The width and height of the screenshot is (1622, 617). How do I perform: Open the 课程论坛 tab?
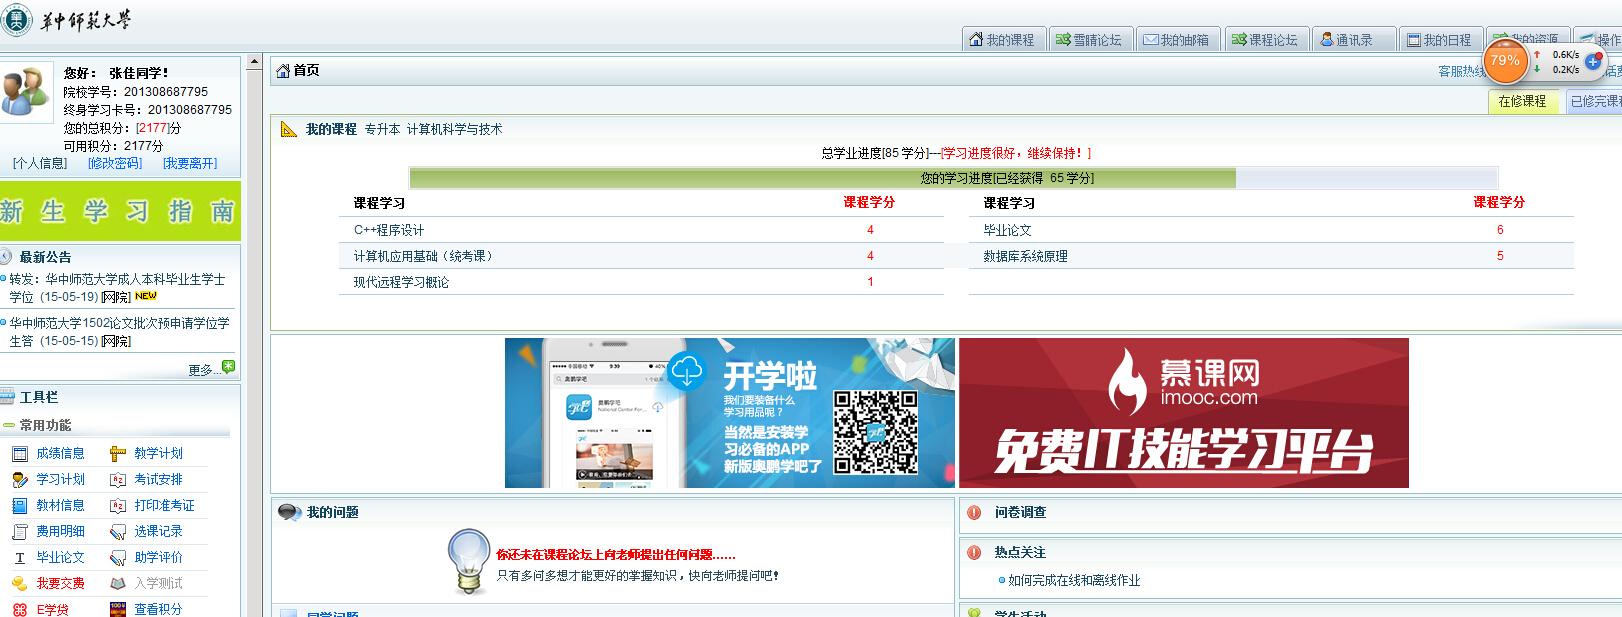(1265, 40)
